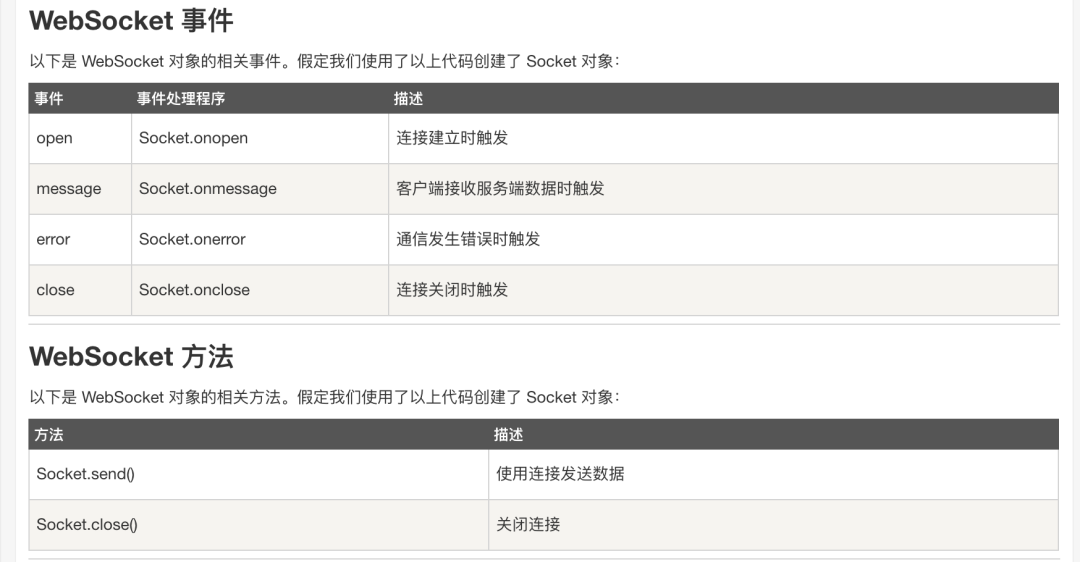Click the Socket.onclose handler cell
The image size is (1080, 562).
click(260, 290)
